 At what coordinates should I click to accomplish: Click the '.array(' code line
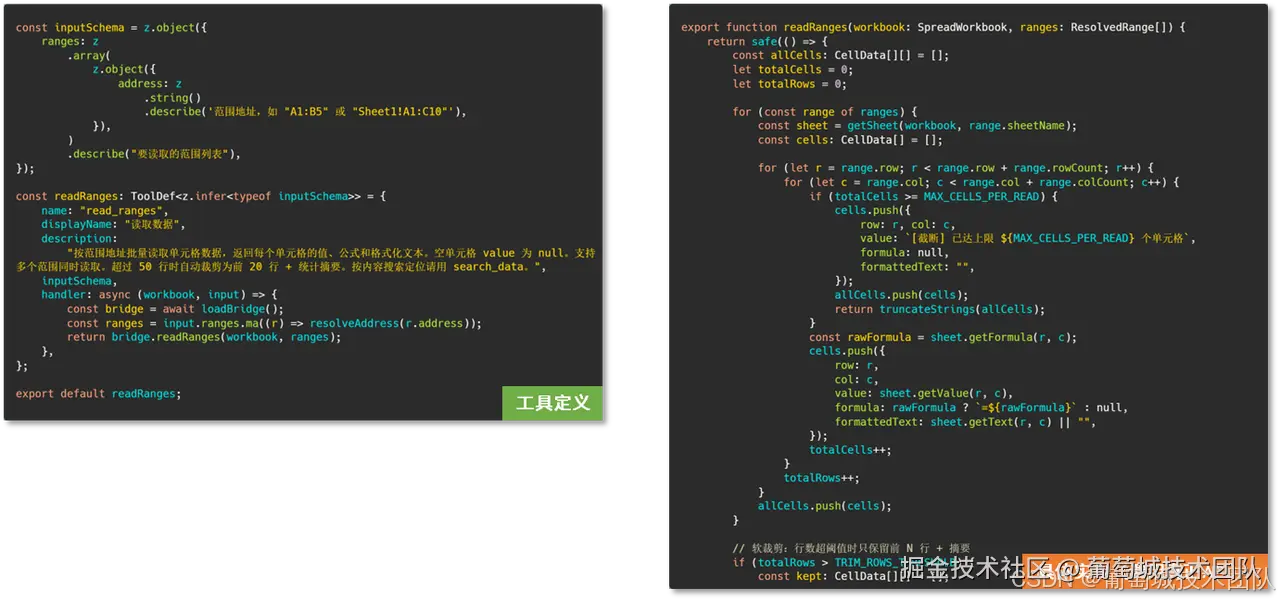tap(89, 56)
